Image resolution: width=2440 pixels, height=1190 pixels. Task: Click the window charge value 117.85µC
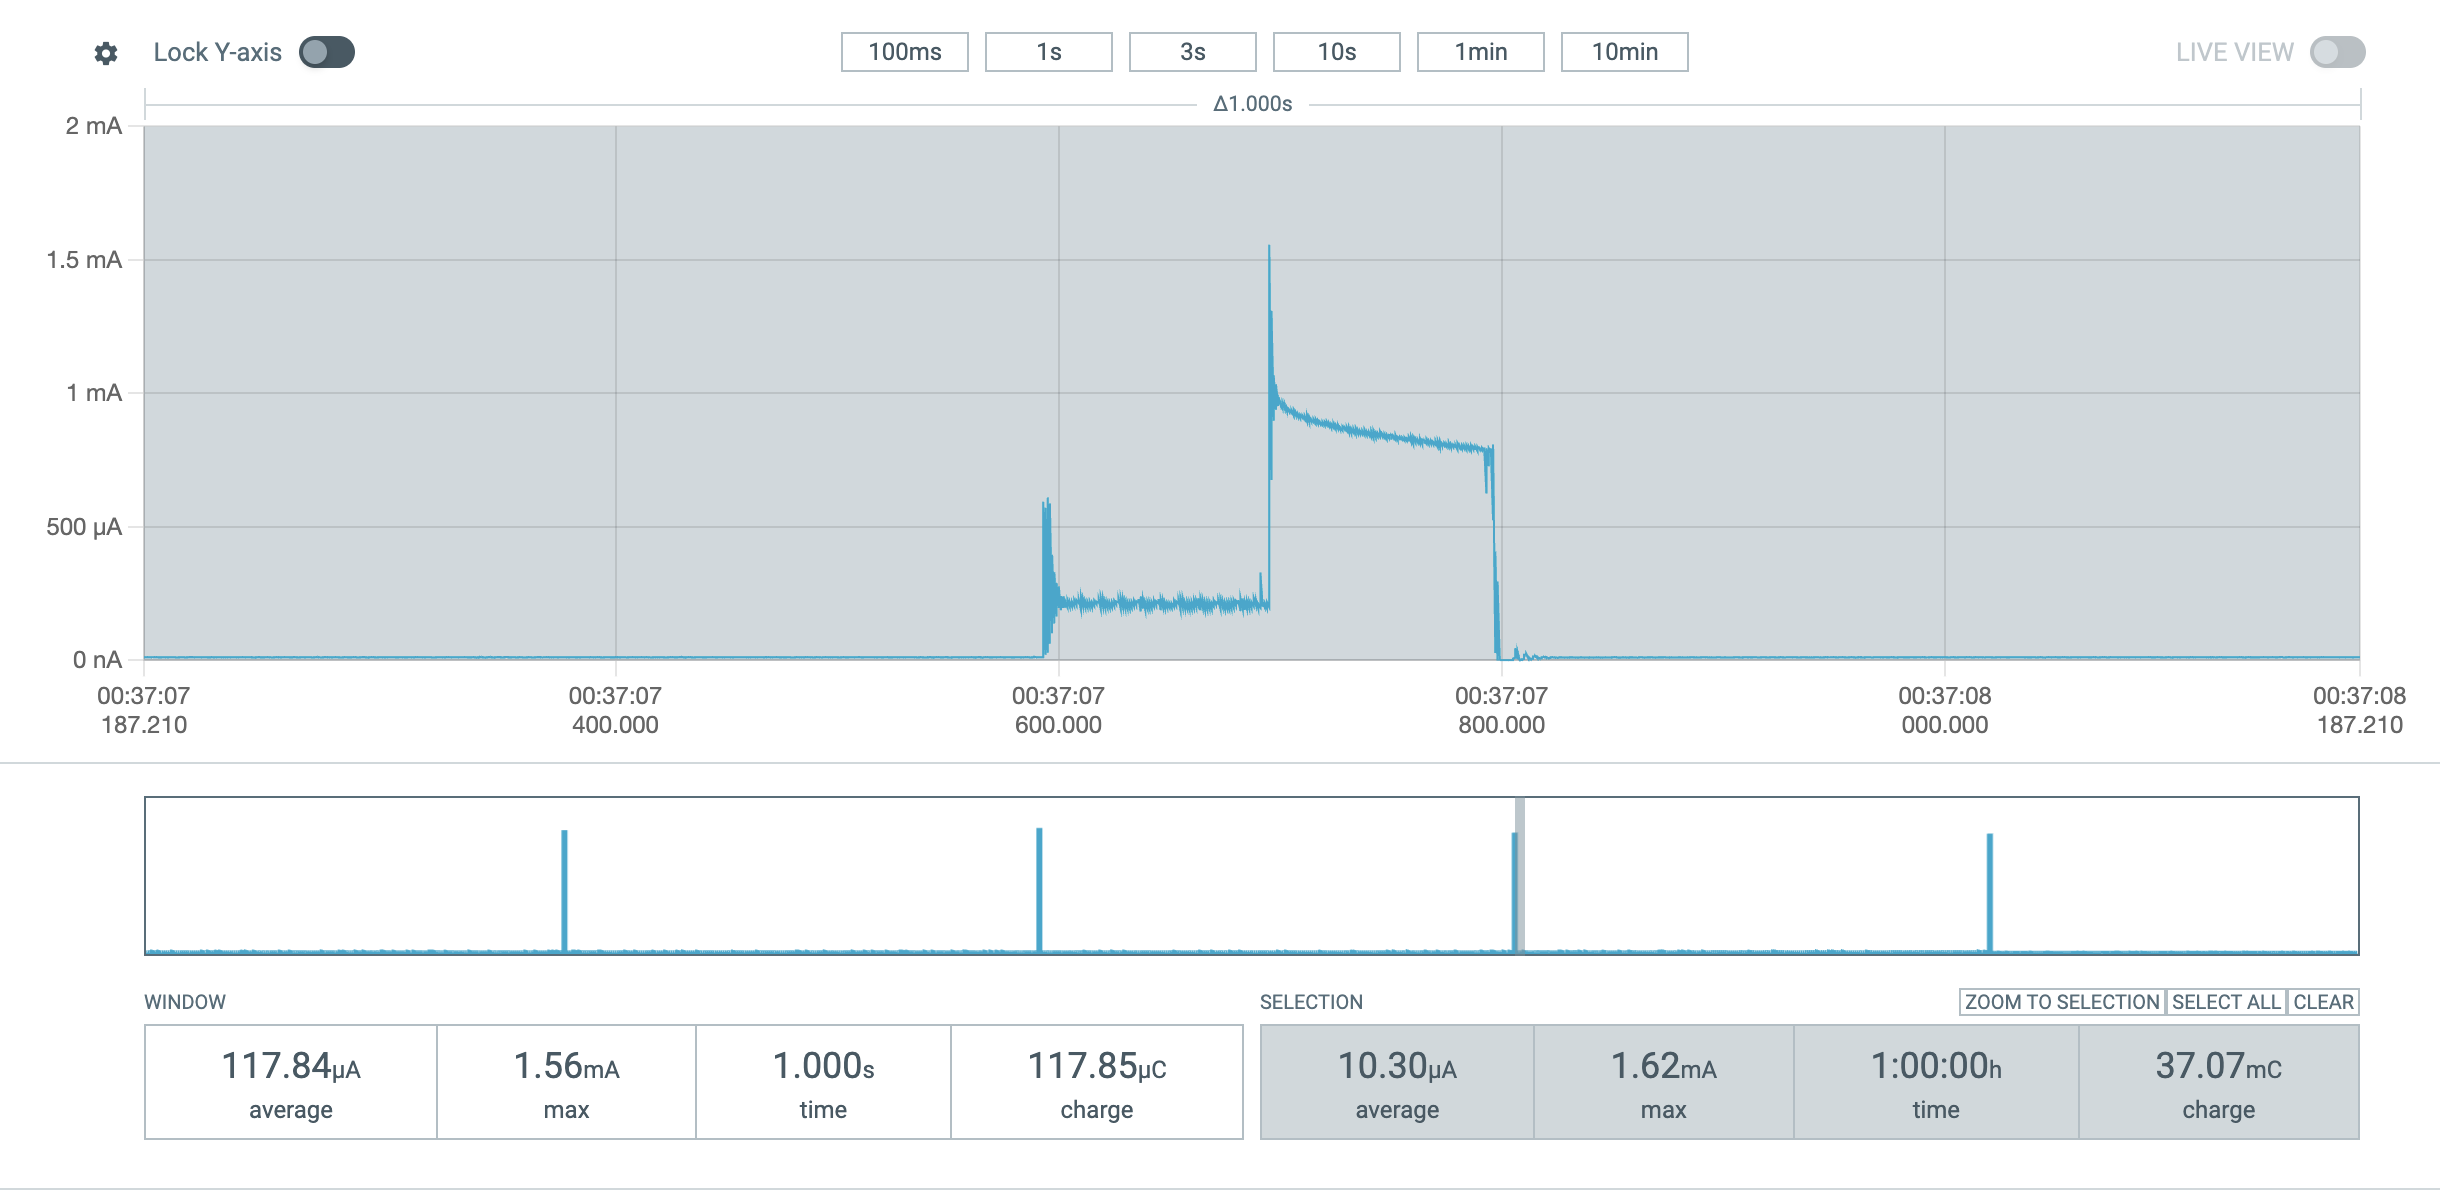click(1097, 1066)
